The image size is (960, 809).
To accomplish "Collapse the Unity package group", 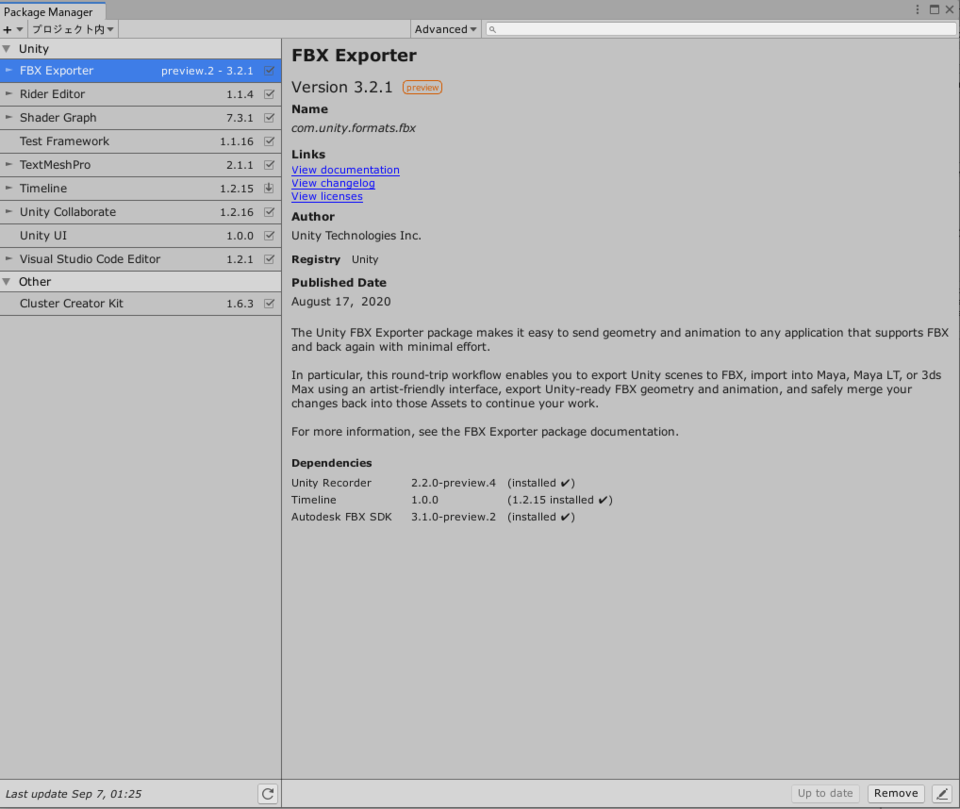I will (7, 48).
